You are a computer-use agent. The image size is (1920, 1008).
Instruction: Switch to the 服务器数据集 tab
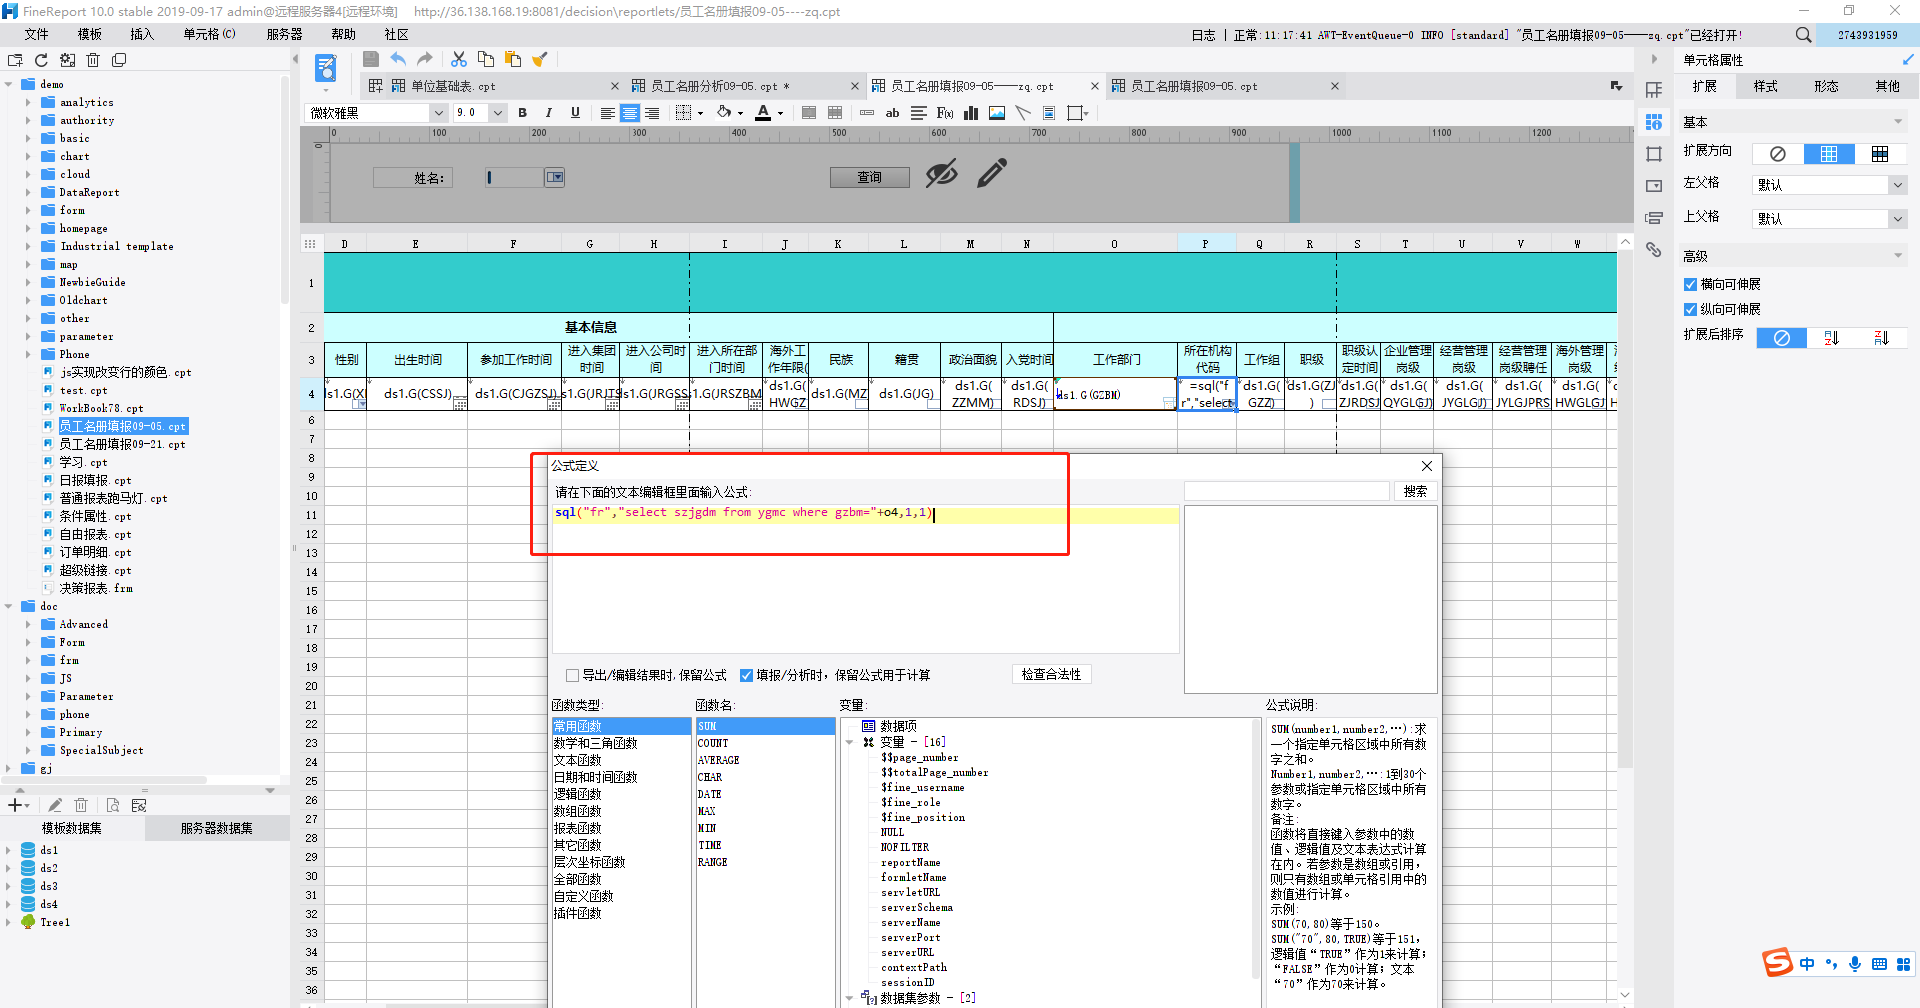217,828
